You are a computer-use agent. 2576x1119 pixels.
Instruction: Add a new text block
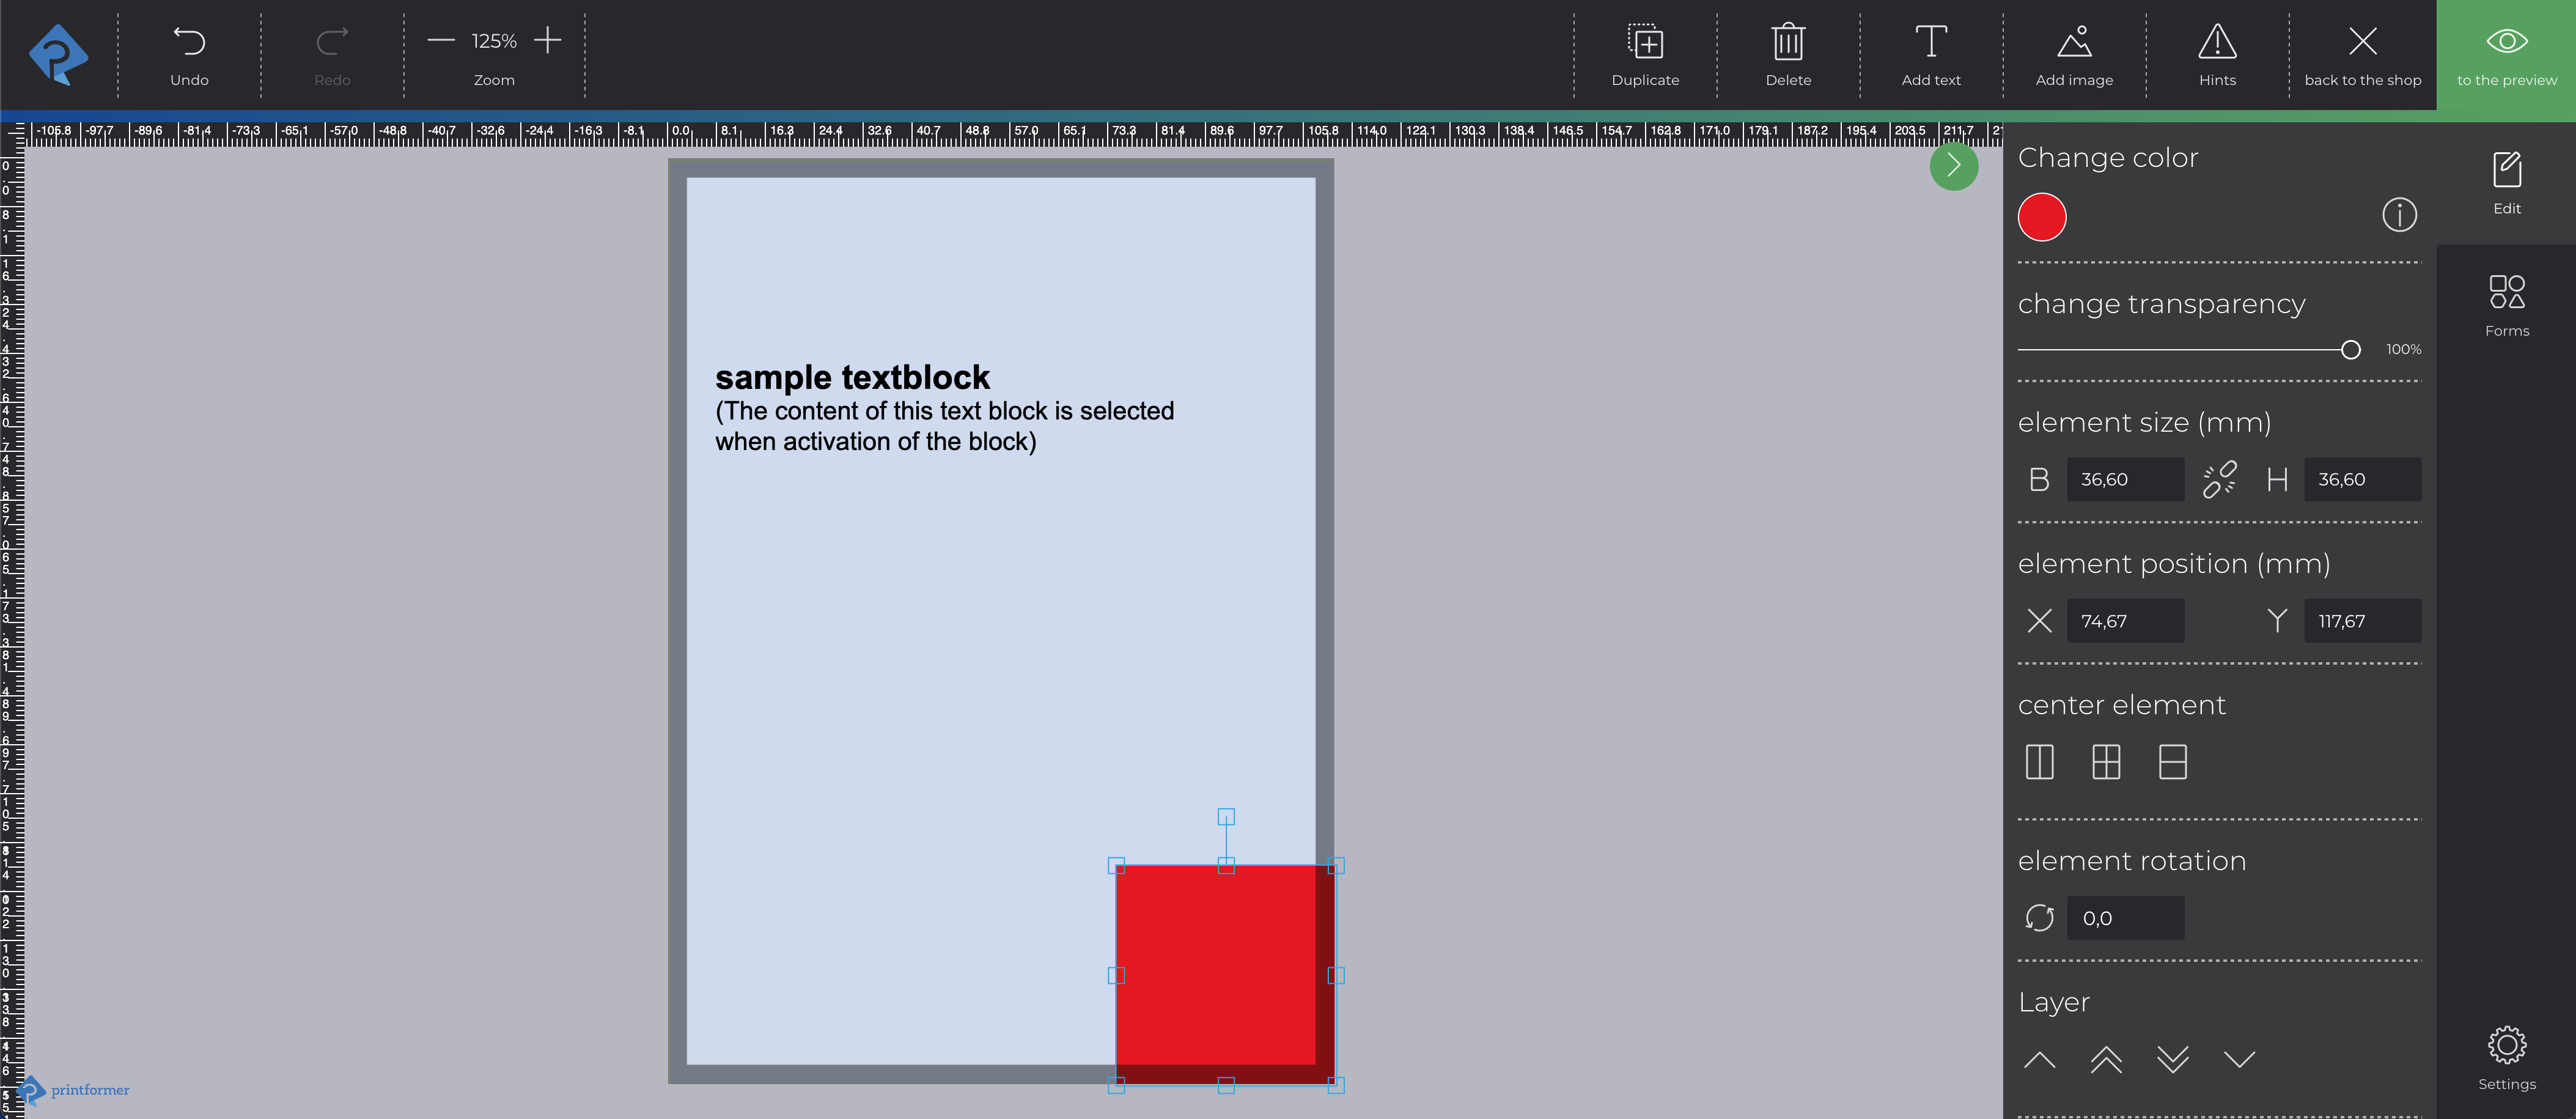(x=1931, y=55)
